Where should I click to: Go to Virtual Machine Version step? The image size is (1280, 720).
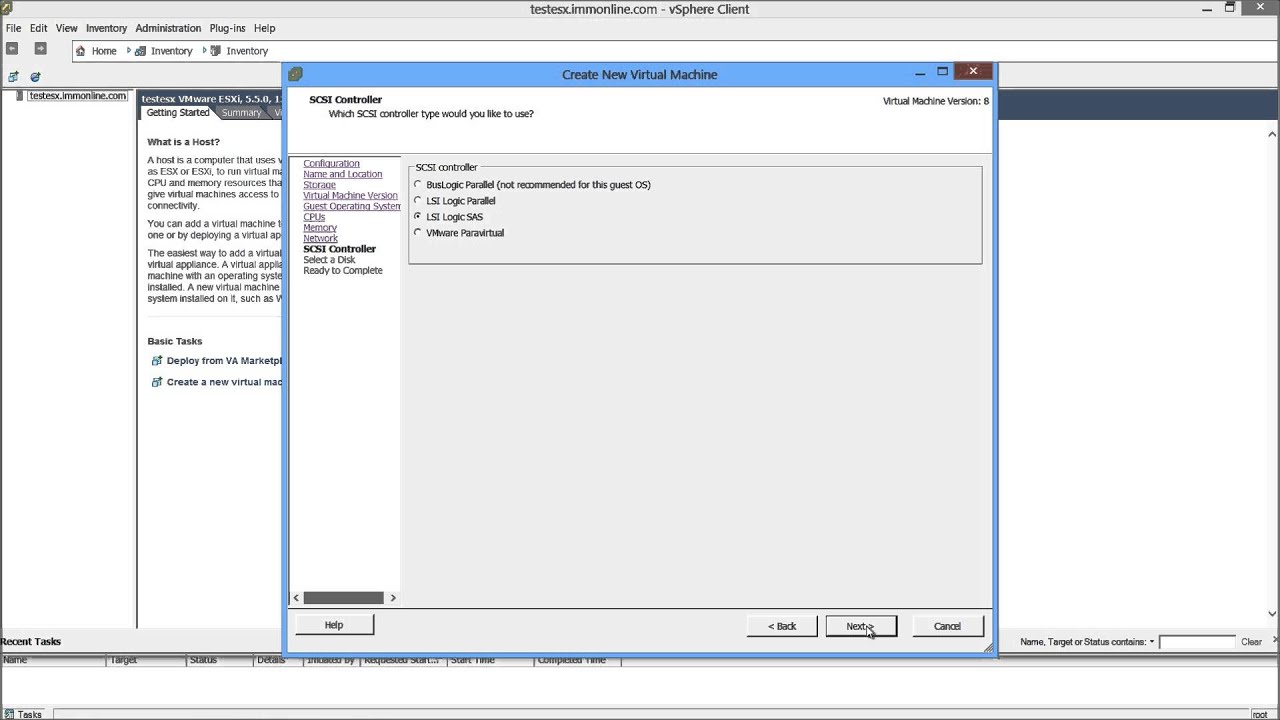click(x=350, y=196)
